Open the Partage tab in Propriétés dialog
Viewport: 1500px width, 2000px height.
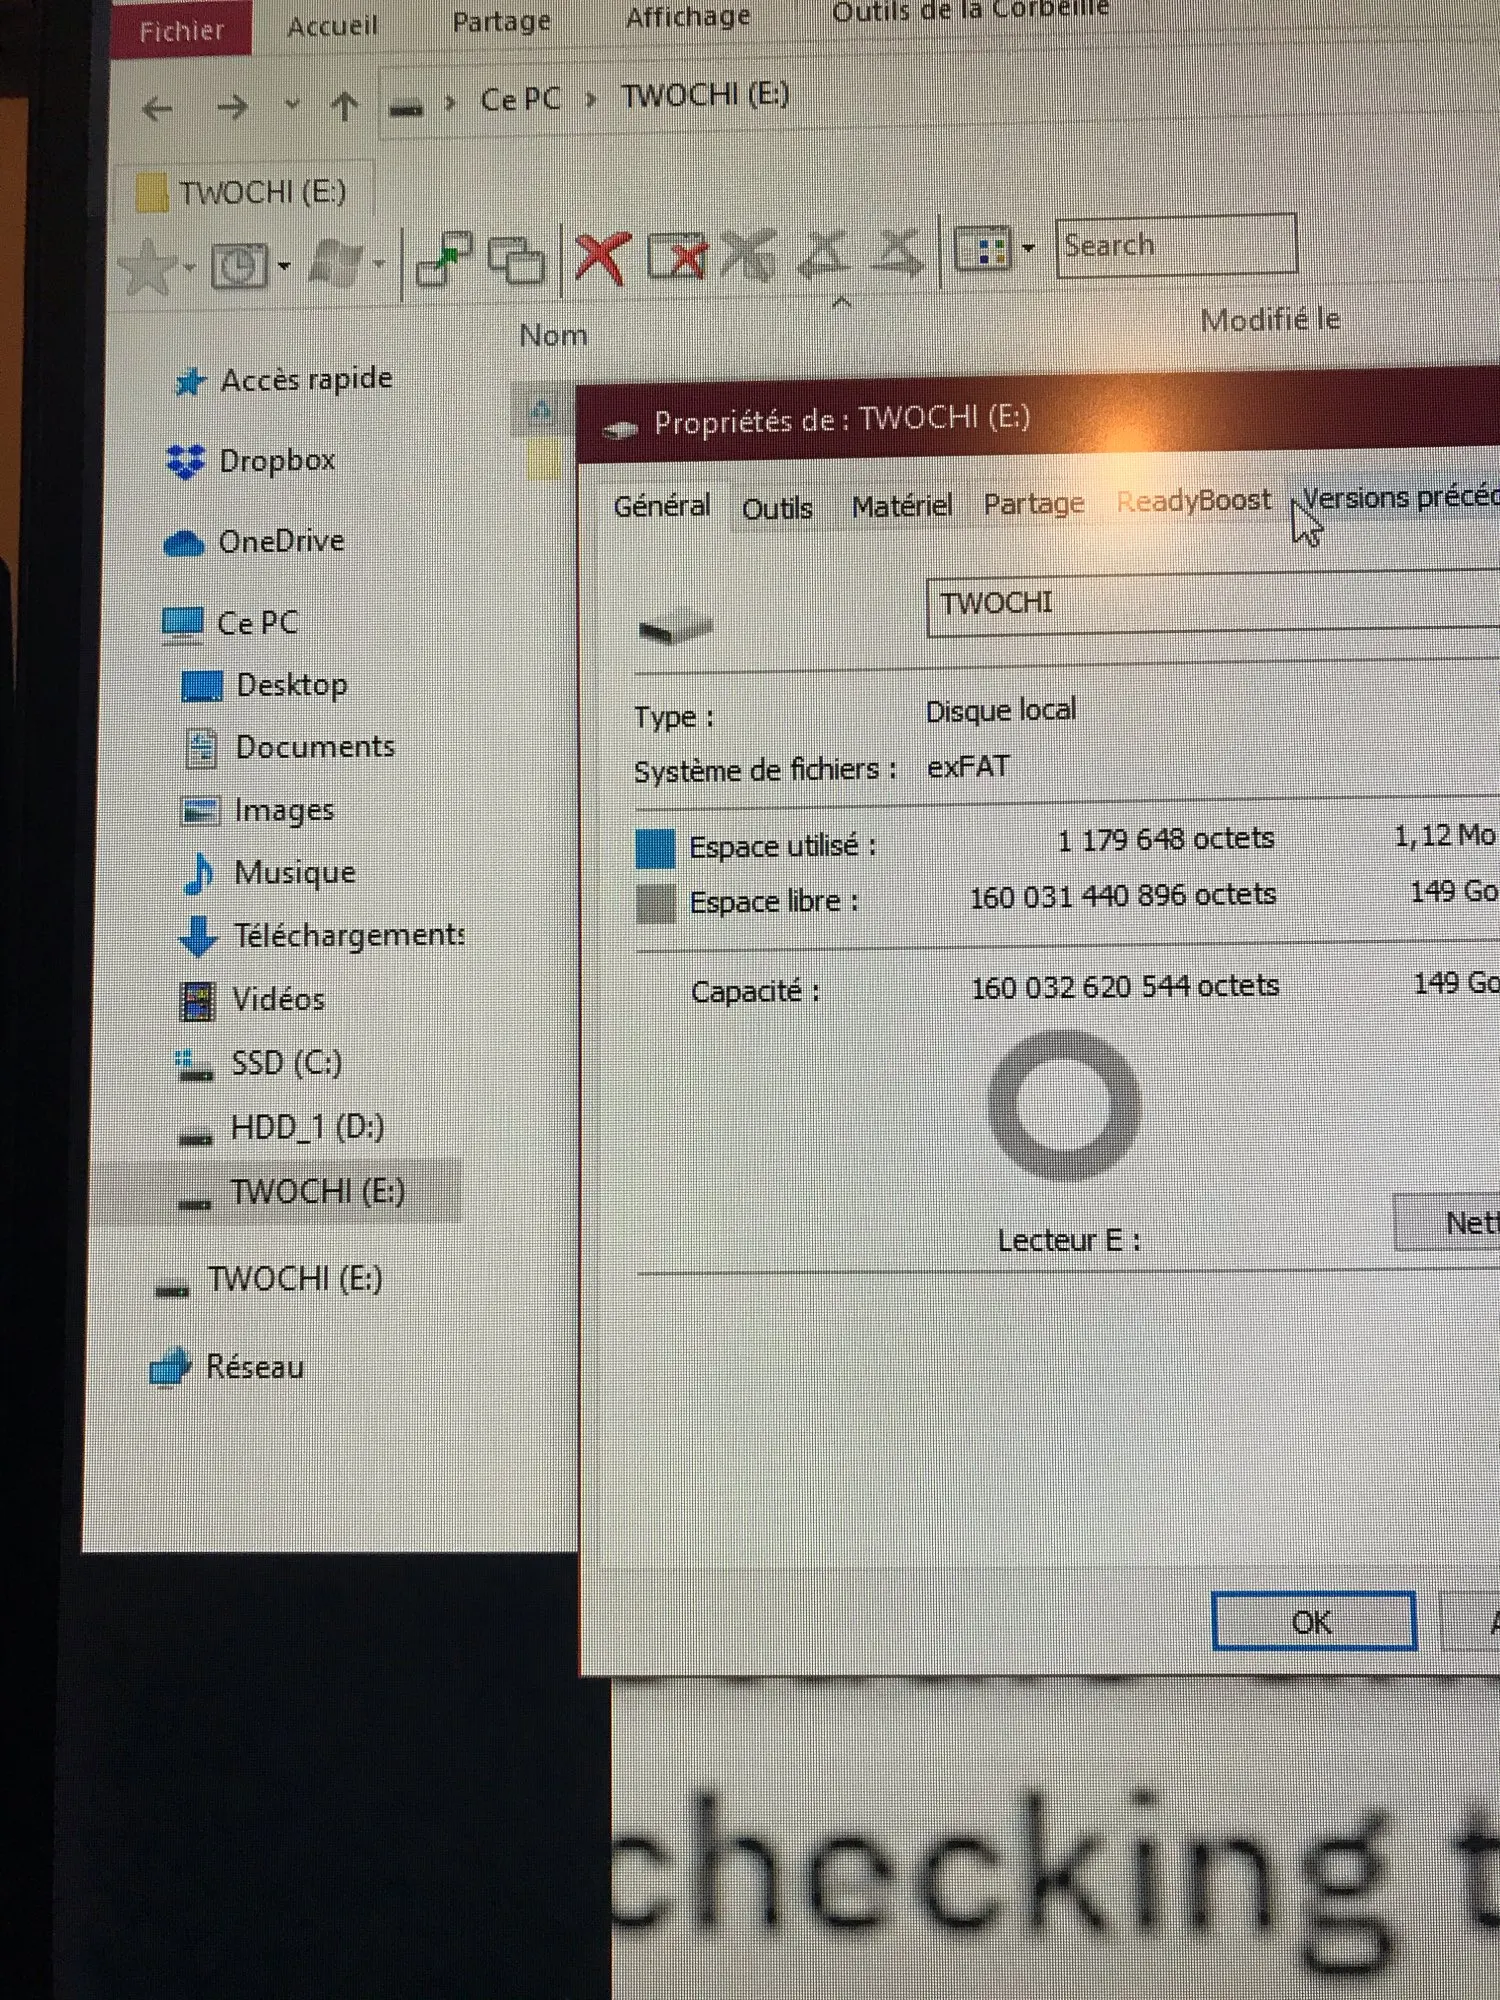pos(1033,503)
